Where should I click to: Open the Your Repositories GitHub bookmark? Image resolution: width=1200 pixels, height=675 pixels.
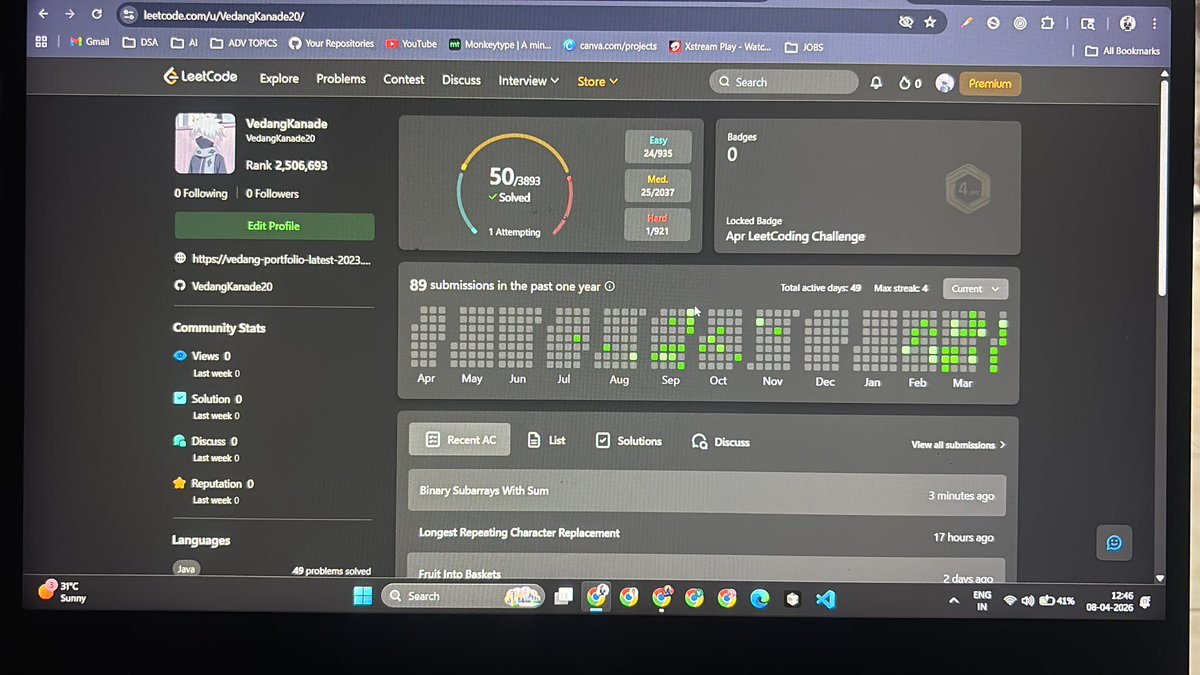pos(331,43)
